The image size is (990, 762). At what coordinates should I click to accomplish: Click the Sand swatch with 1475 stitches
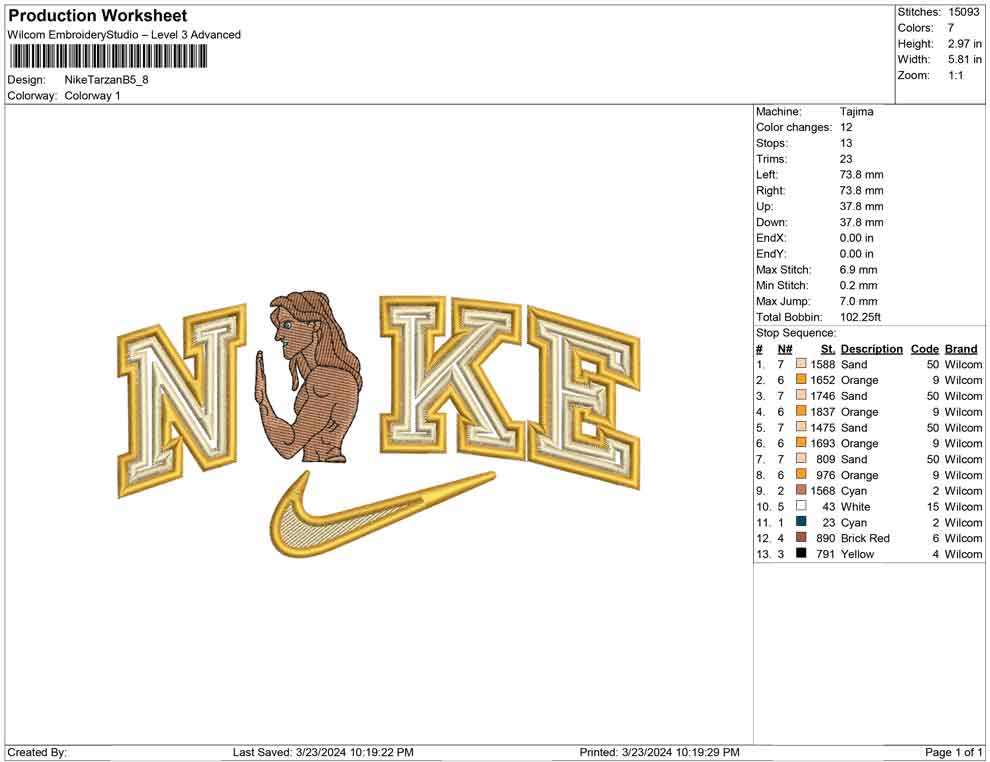point(801,427)
